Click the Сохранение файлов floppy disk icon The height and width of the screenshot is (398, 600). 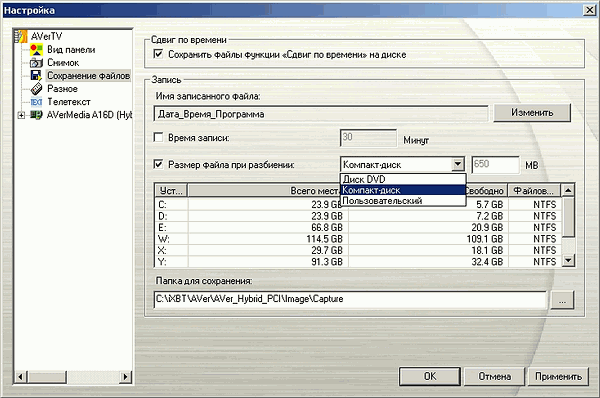pos(36,75)
